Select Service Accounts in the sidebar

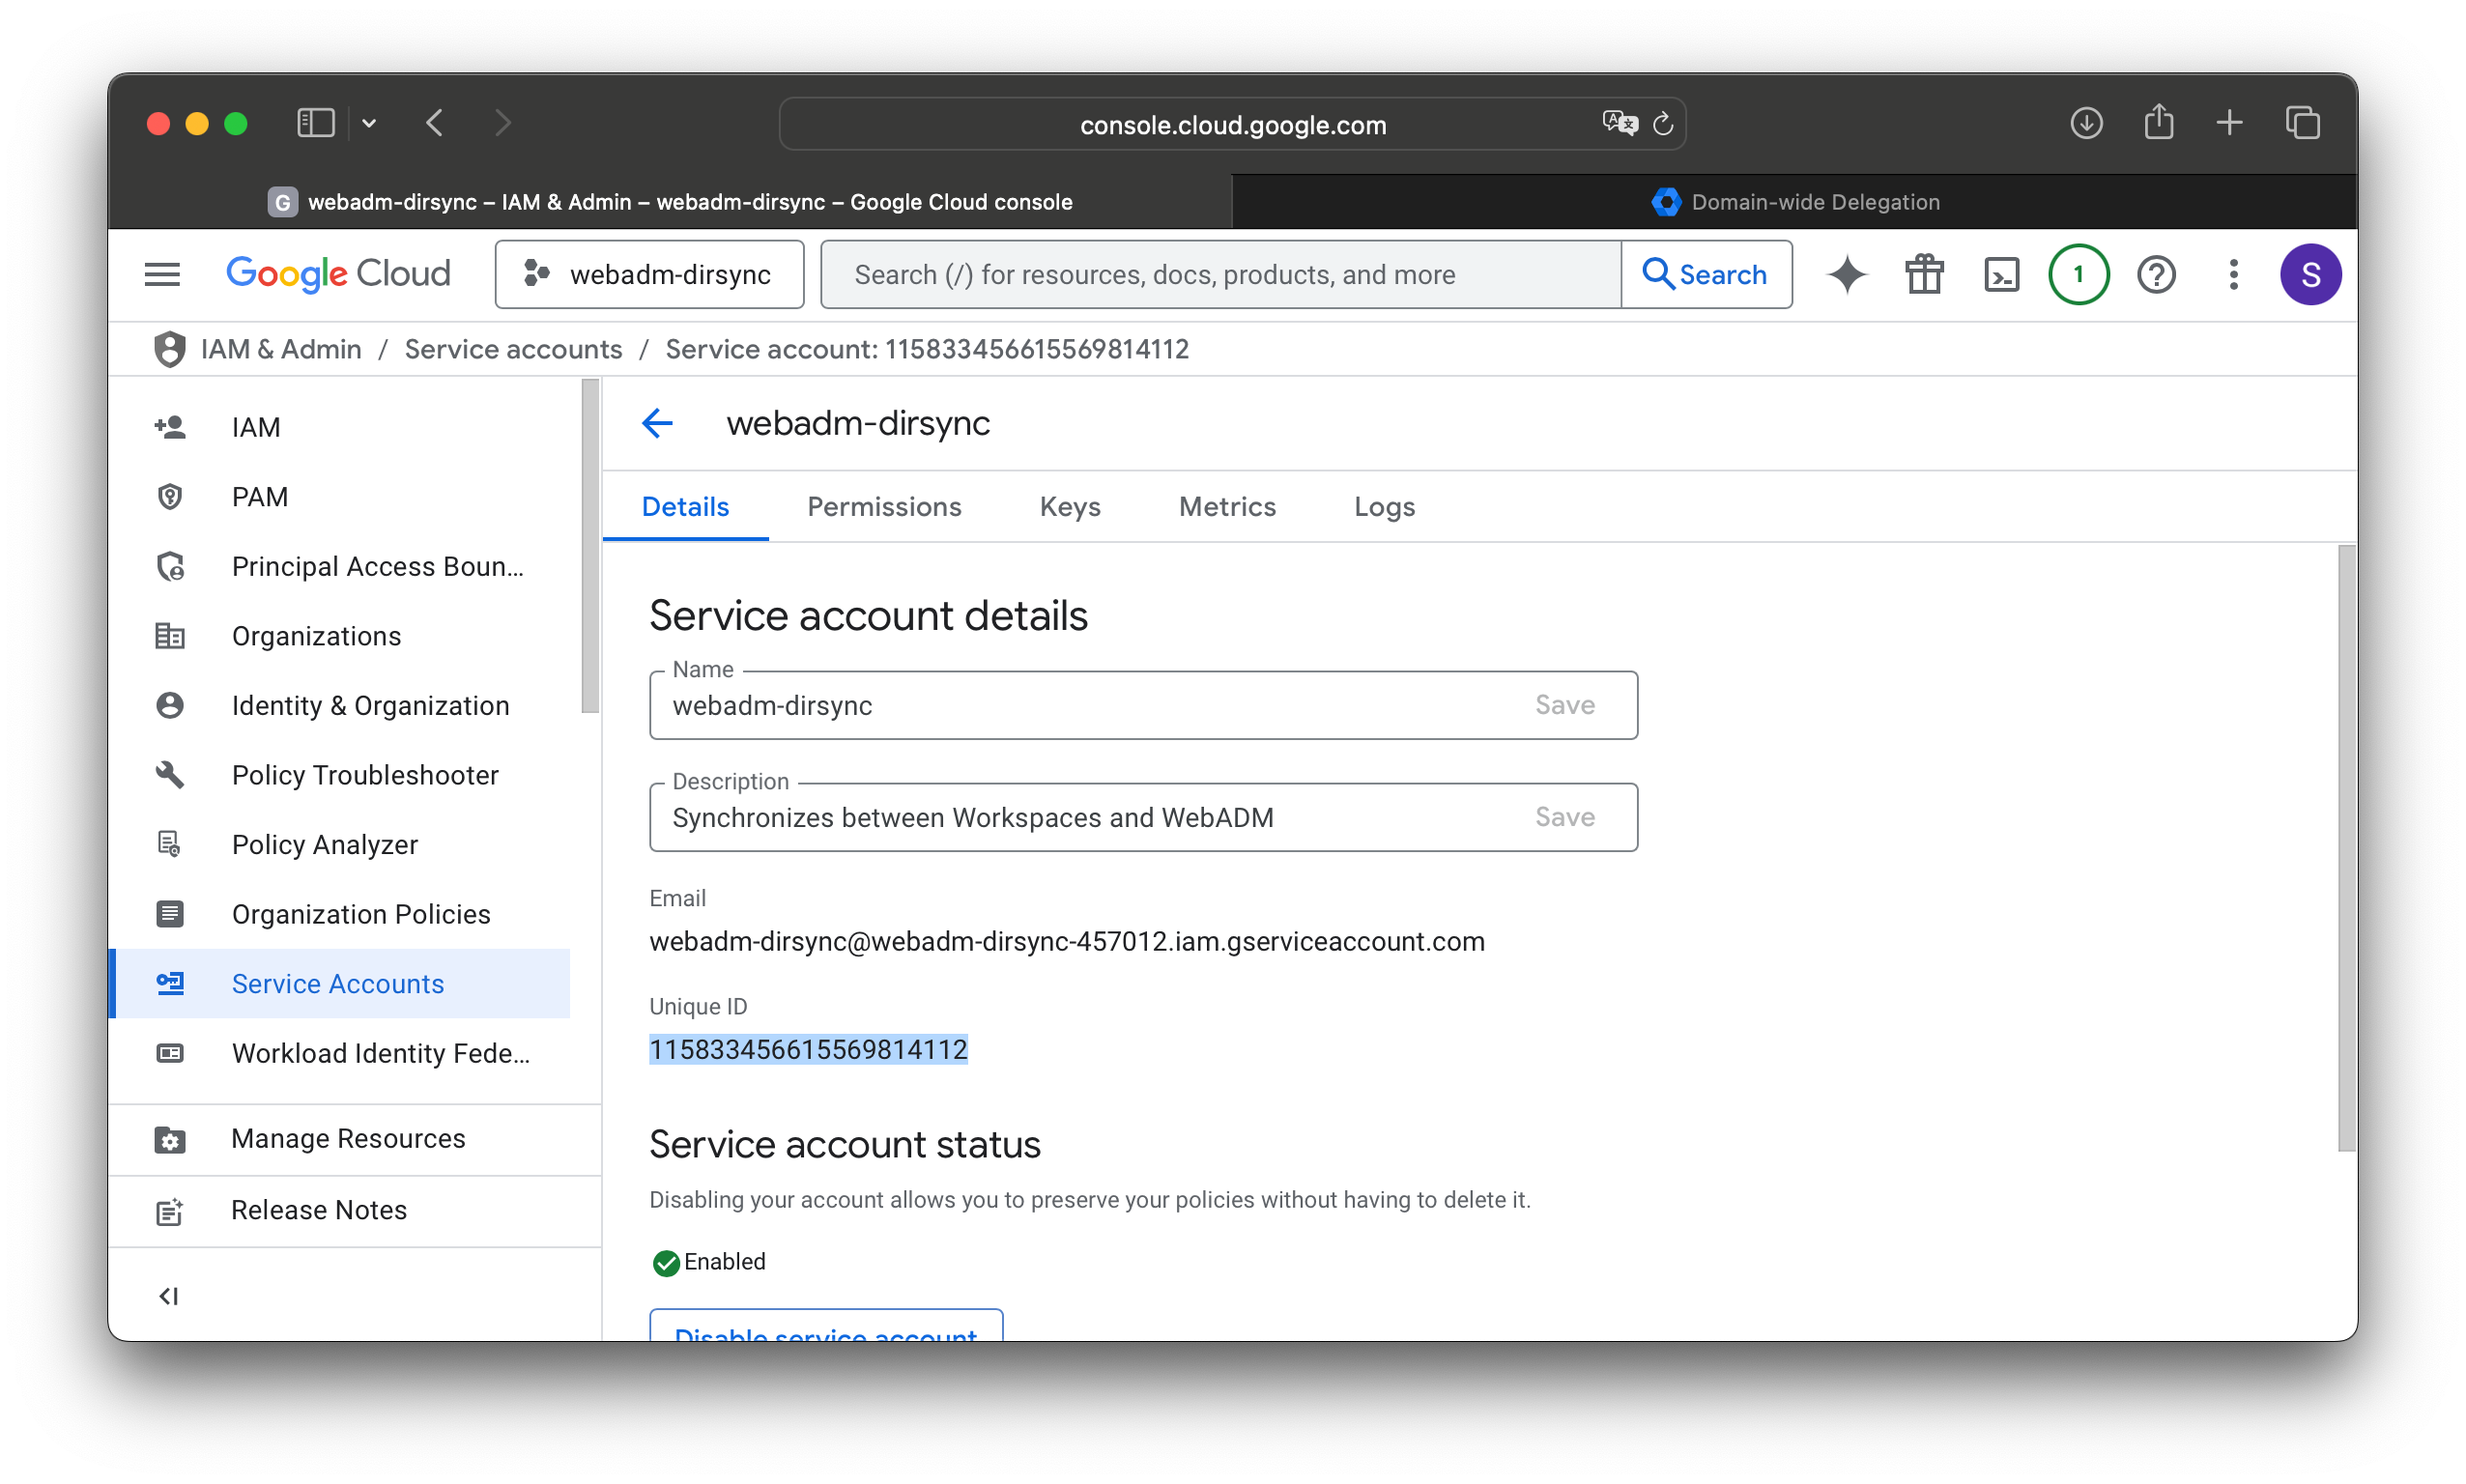[340, 983]
